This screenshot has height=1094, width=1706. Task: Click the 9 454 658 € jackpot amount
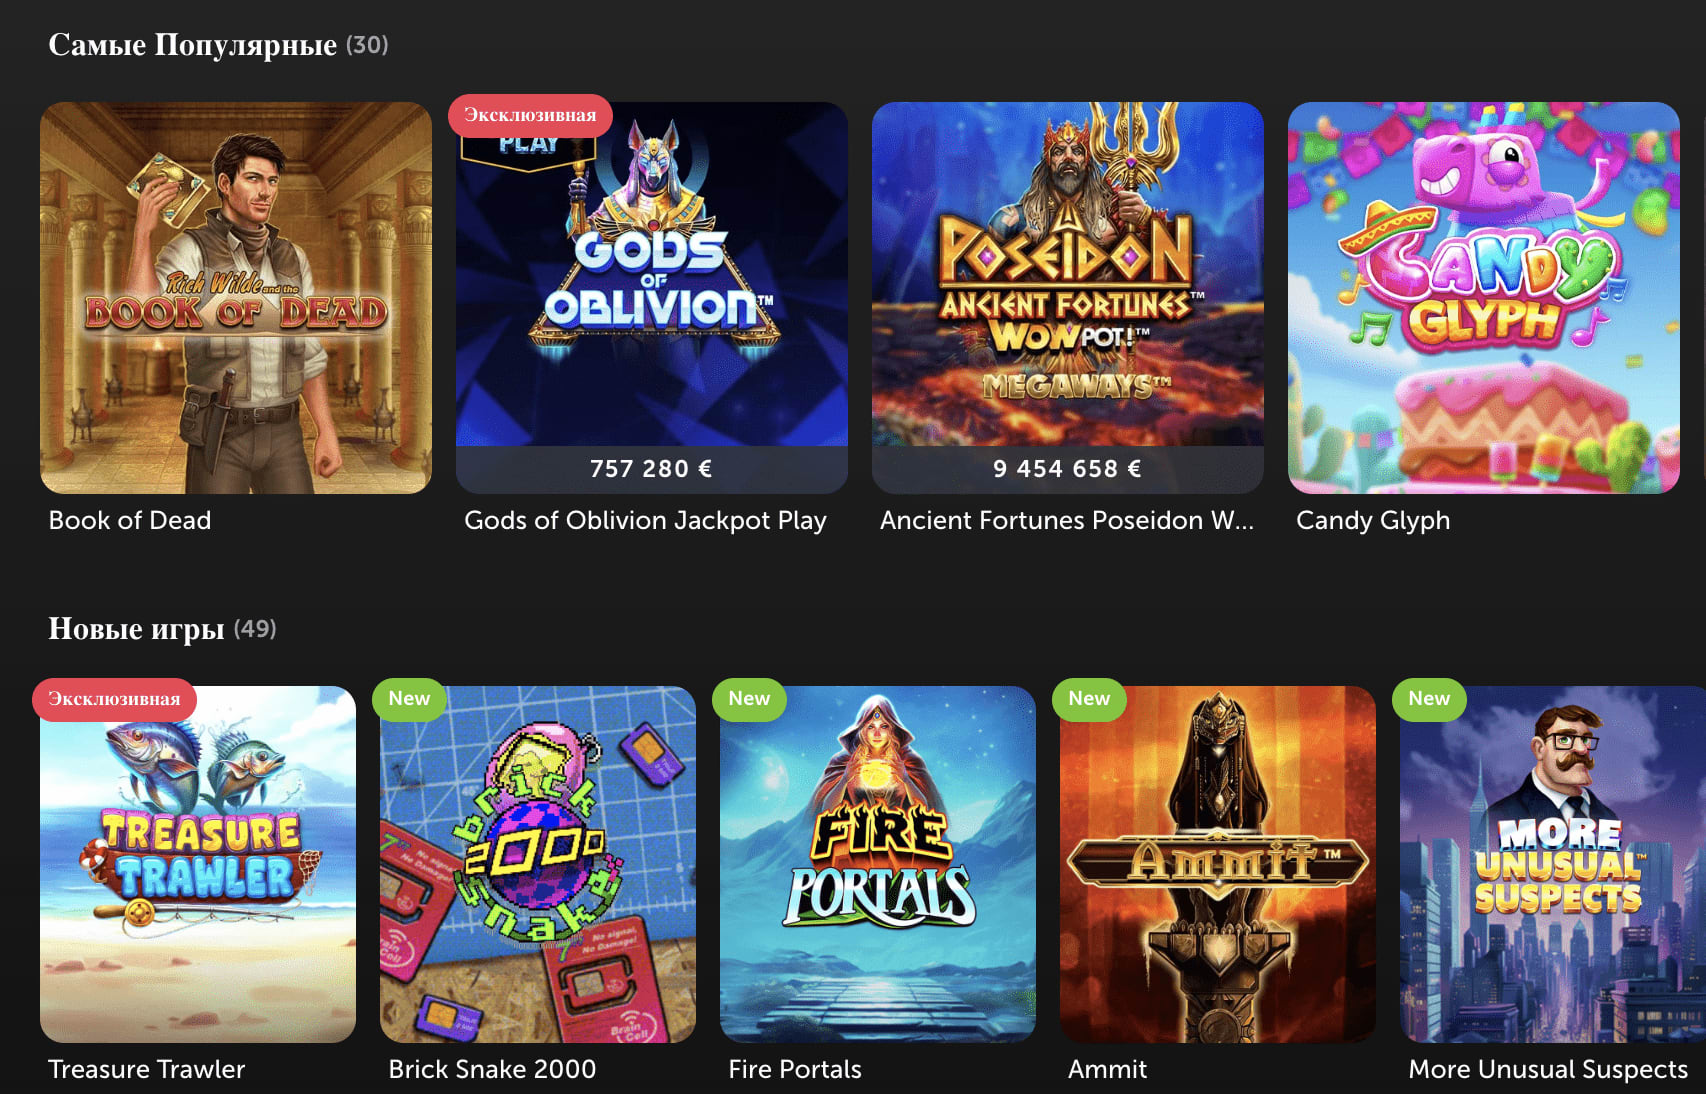[1067, 469]
